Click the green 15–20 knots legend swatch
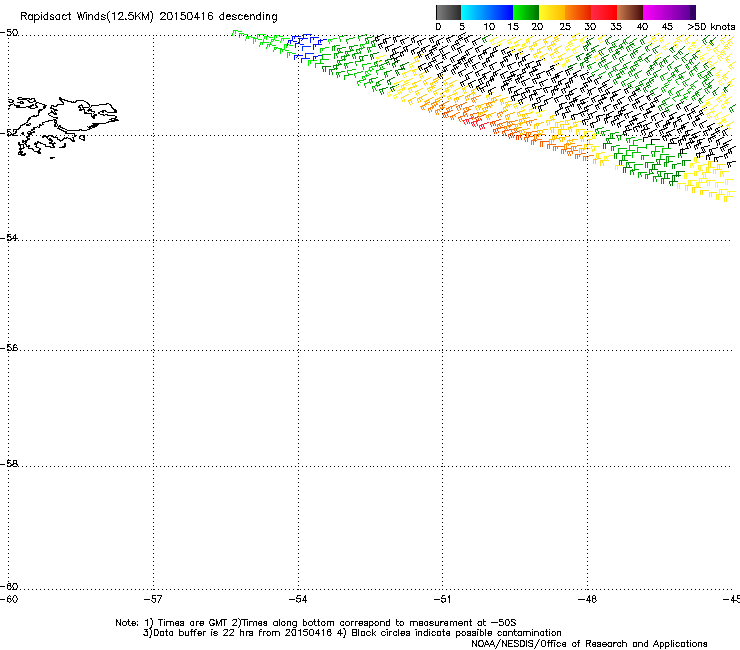Screen dimensions: 740x650 pos(526,12)
